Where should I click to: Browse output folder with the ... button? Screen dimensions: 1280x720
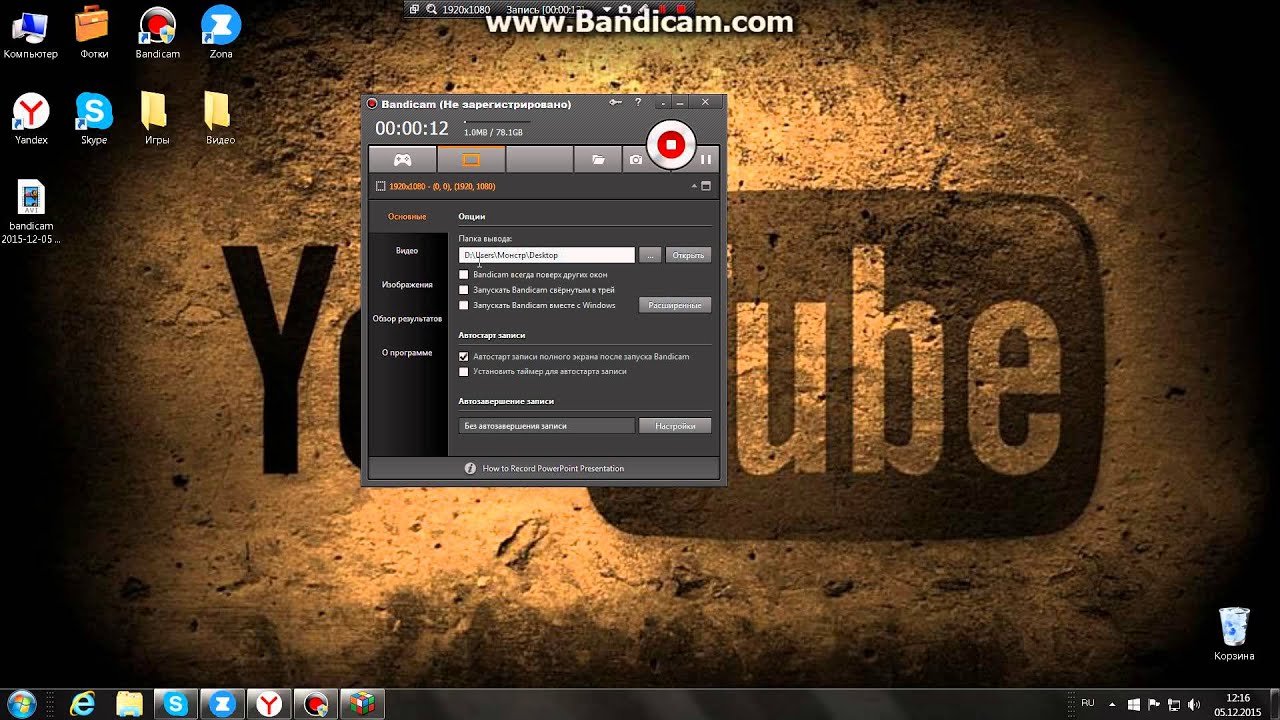click(x=650, y=255)
